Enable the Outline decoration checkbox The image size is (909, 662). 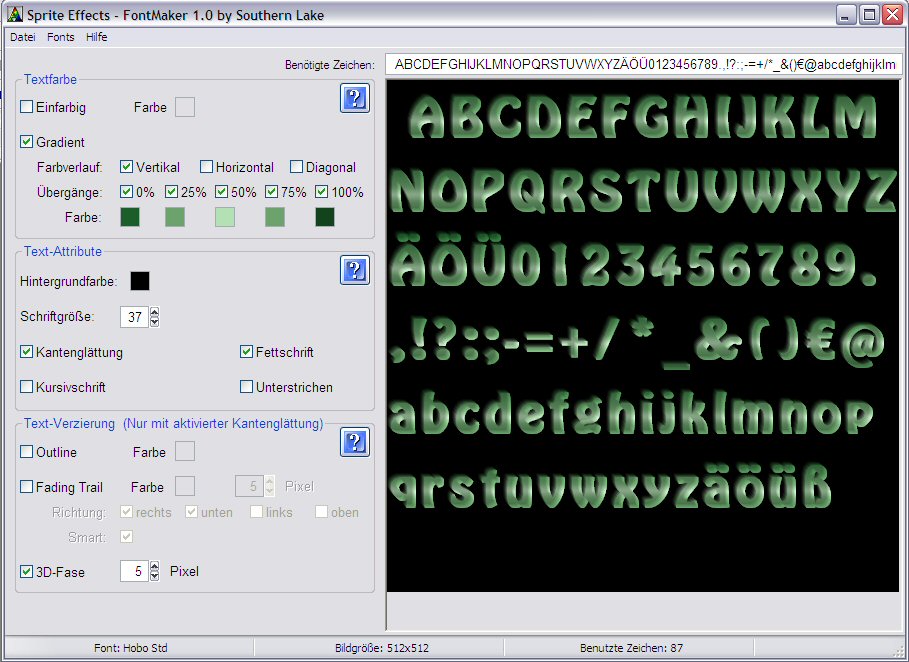tap(26, 452)
